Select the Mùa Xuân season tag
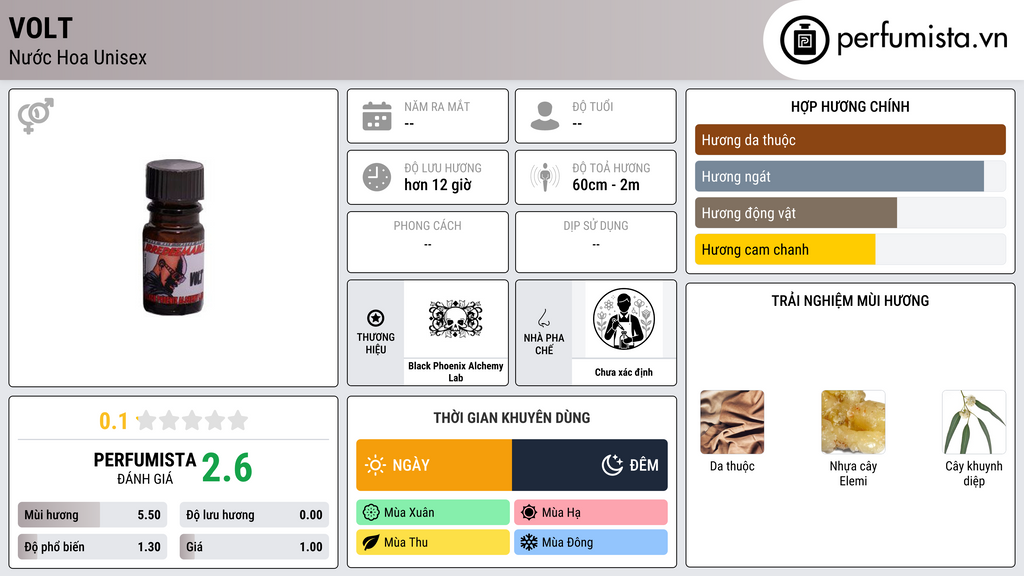 (x=433, y=513)
